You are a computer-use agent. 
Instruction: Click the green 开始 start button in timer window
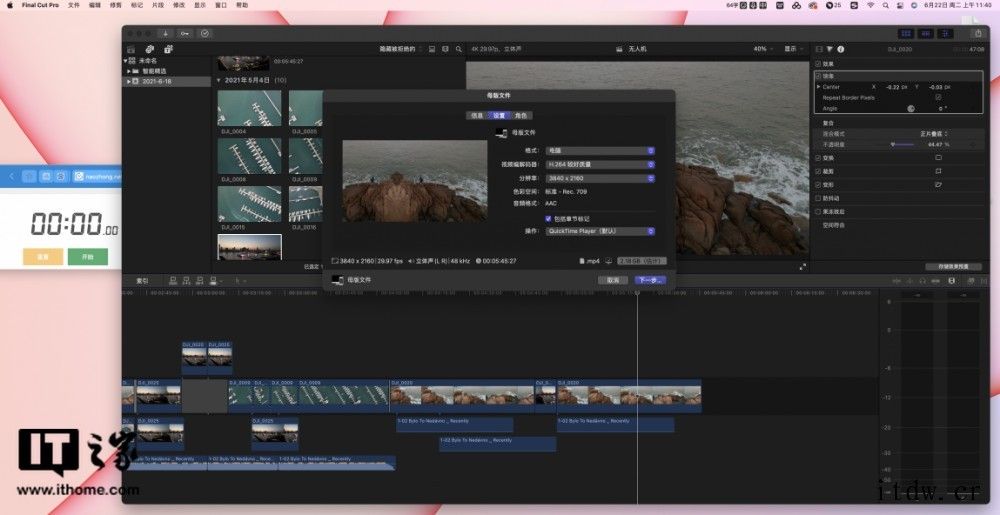point(87,257)
